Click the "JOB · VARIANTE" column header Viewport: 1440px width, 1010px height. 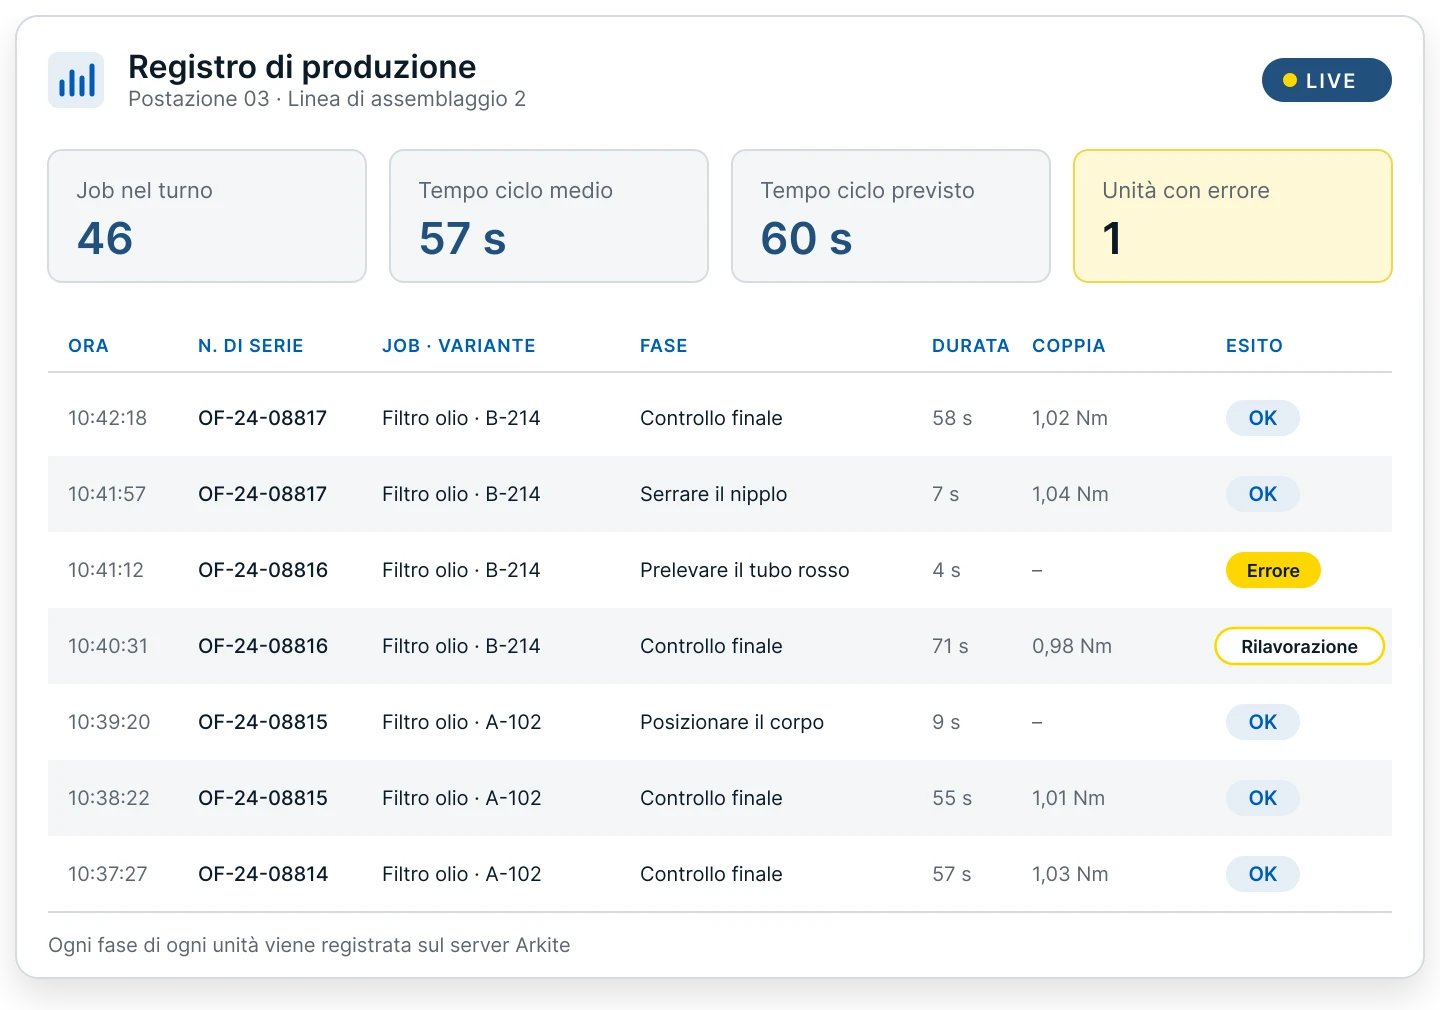pyautogui.click(x=459, y=346)
